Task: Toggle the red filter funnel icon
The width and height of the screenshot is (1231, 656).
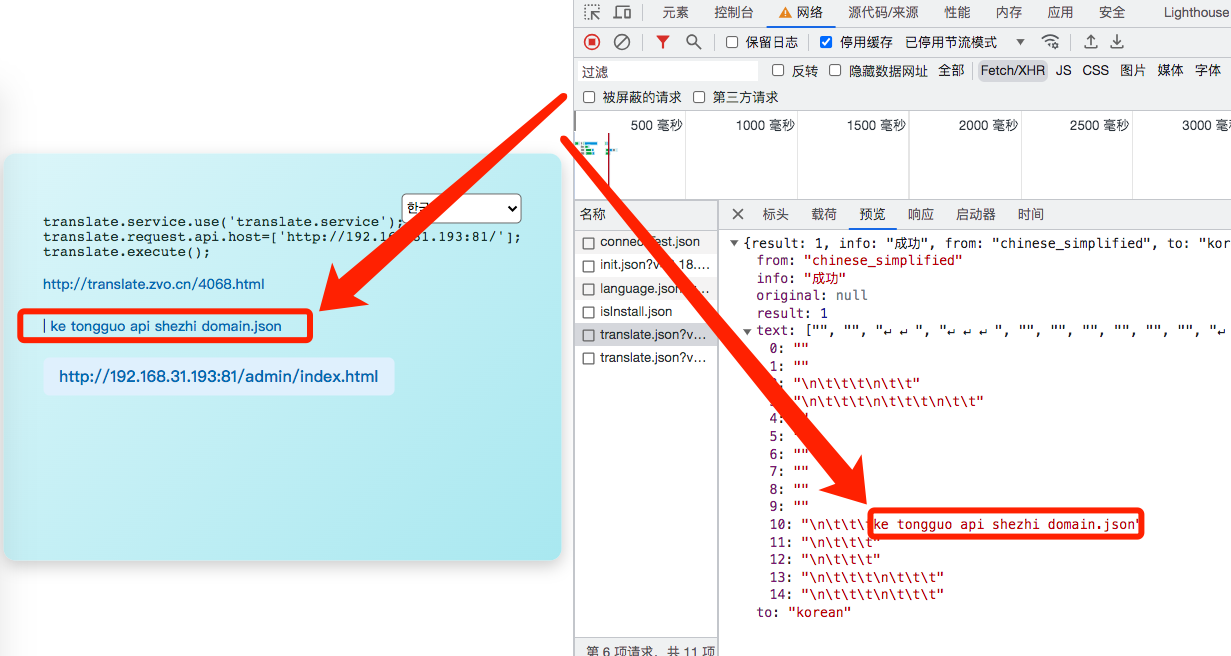Action: (x=662, y=42)
